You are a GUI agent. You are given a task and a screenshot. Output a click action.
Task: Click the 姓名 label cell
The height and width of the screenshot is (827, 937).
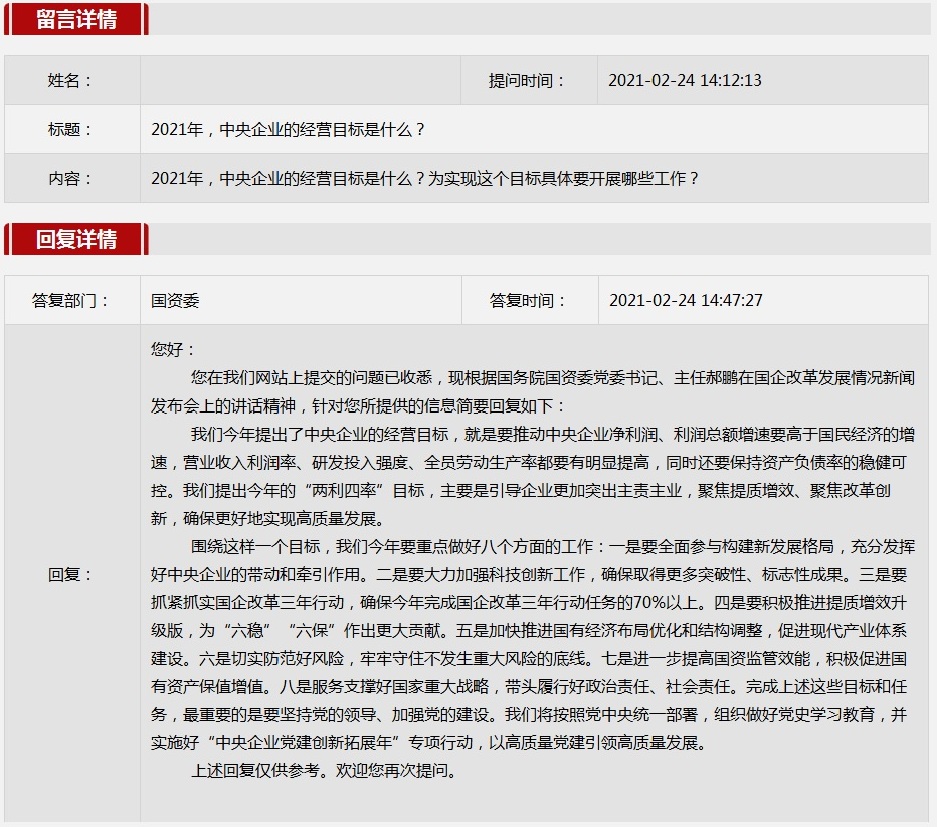[x=71, y=81]
